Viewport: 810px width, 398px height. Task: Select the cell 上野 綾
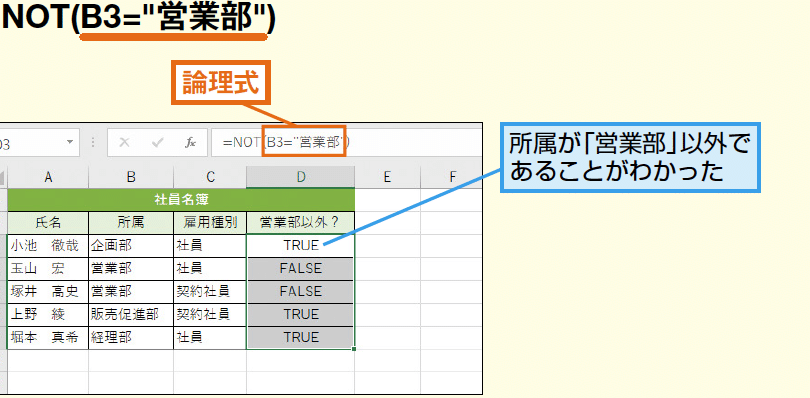pos(48,314)
